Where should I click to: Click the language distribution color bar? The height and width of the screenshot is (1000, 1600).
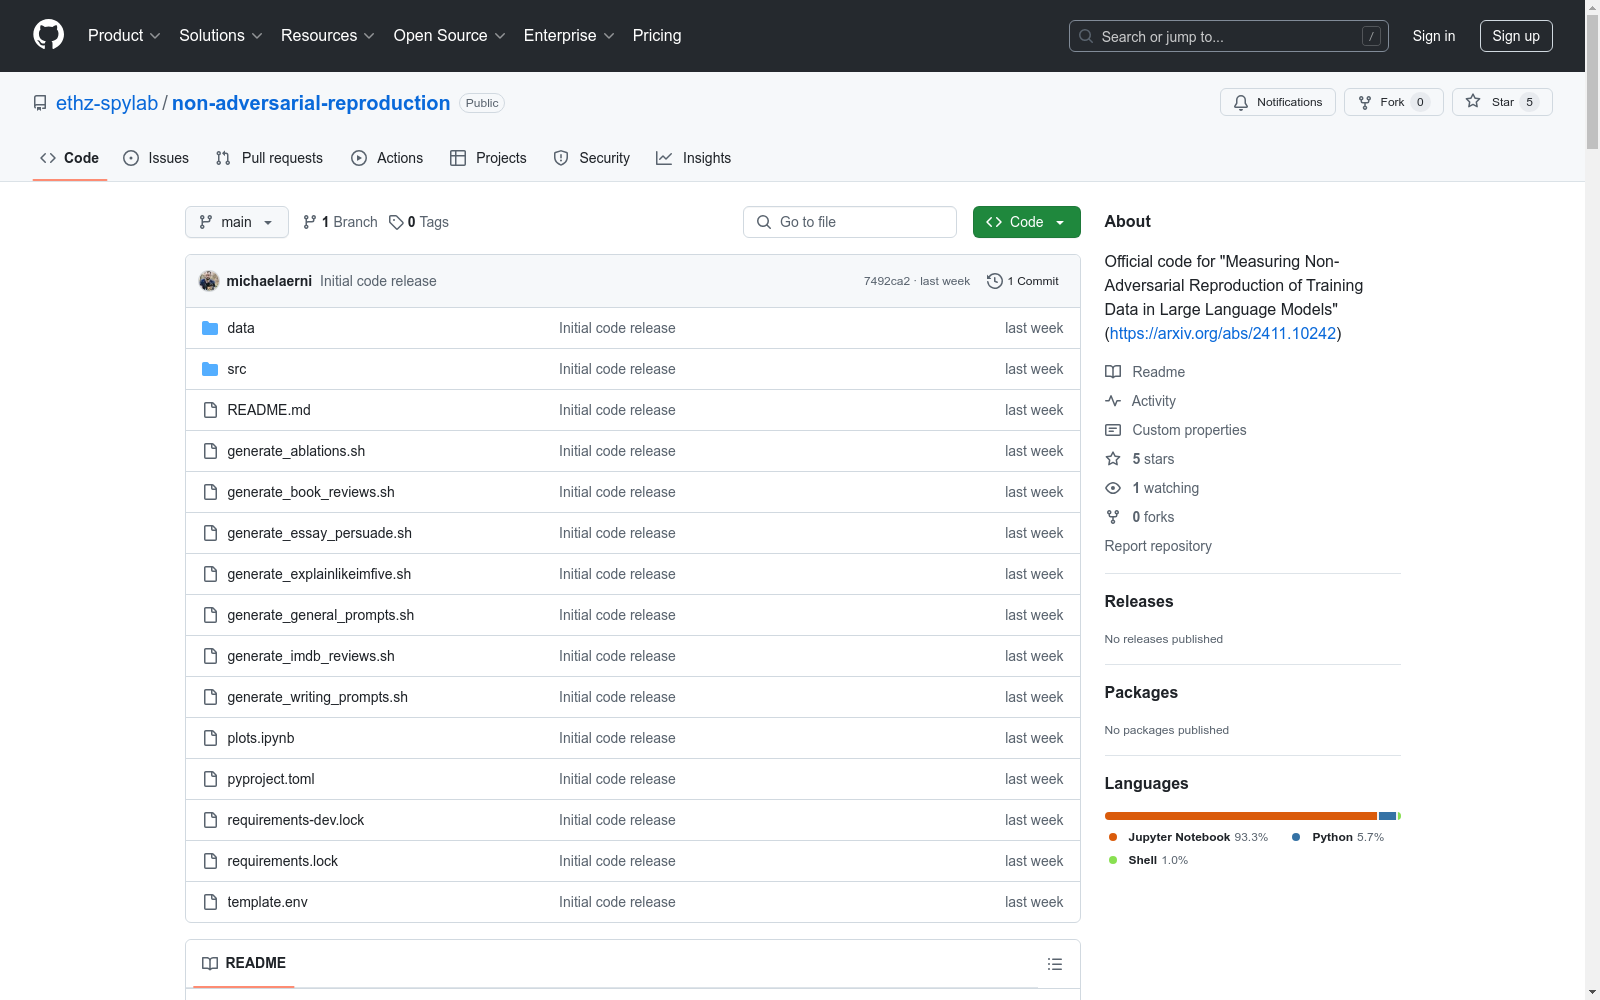pyautogui.click(x=1253, y=816)
